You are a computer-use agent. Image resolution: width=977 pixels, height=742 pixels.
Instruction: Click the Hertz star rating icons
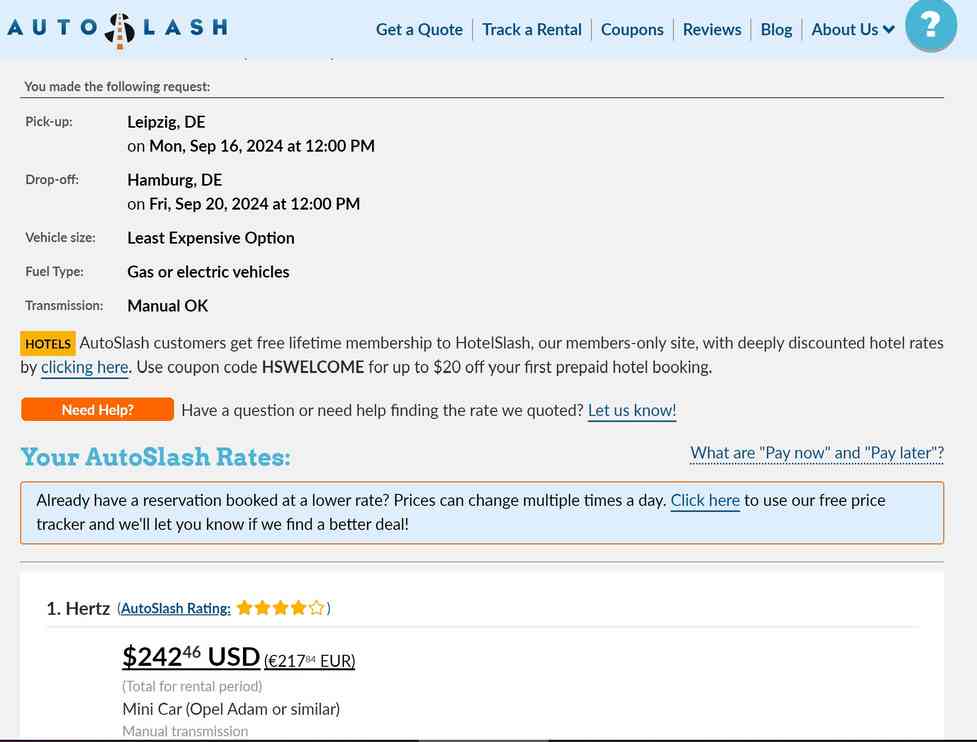pos(280,607)
